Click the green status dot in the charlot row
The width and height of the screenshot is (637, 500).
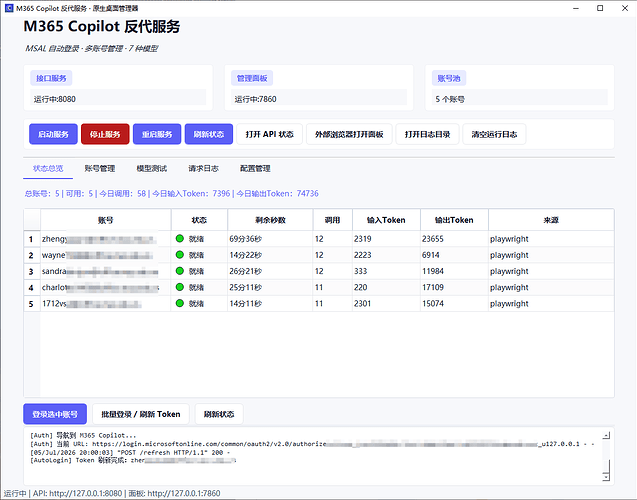pyautogui.click(x=180, y=287)
